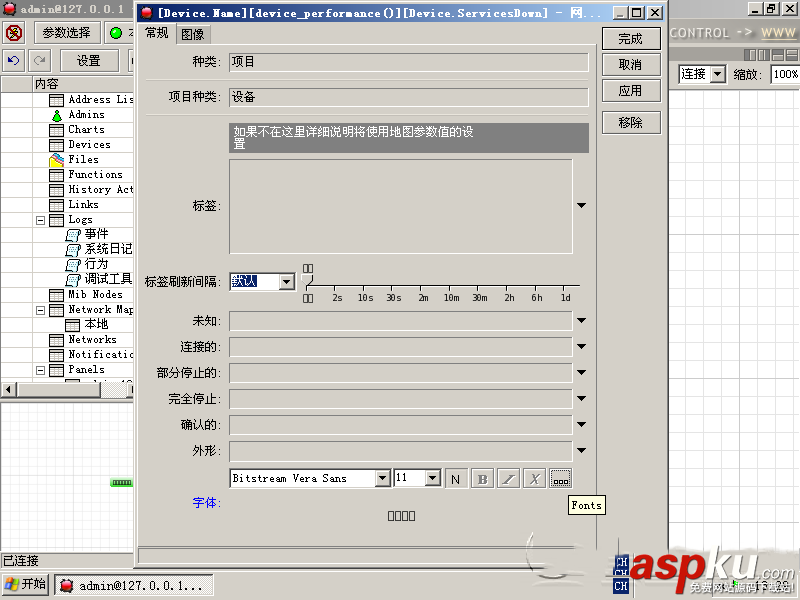
Task: Open the 参数选择 button
Action: (x=66, y=33)
